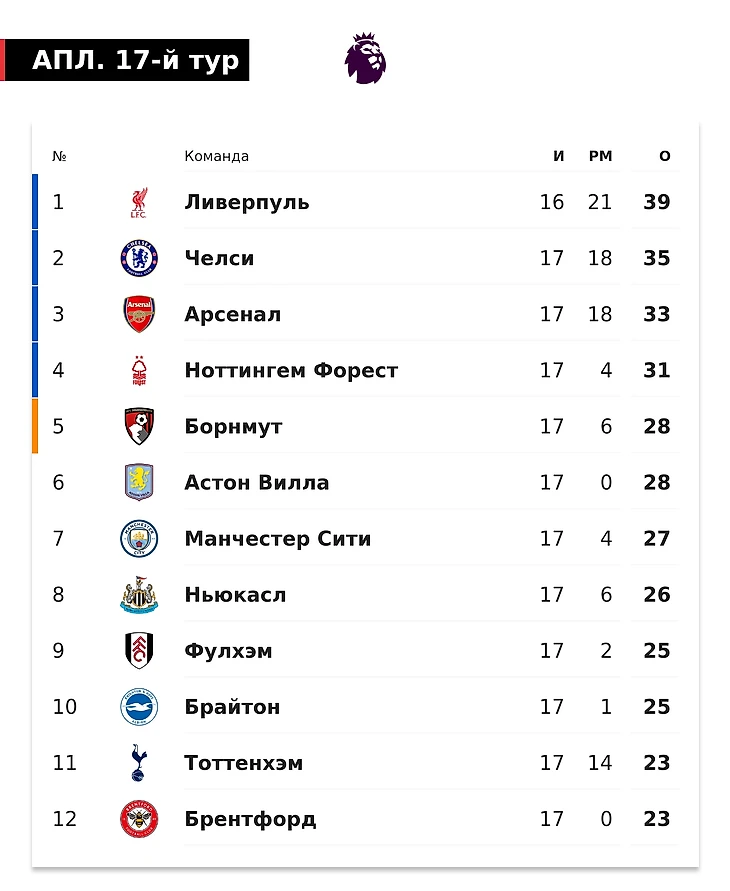Open the Манчестер Сити team link
Image resolution: width=730 pixels, height=891 pixels.
coord(277,539)
